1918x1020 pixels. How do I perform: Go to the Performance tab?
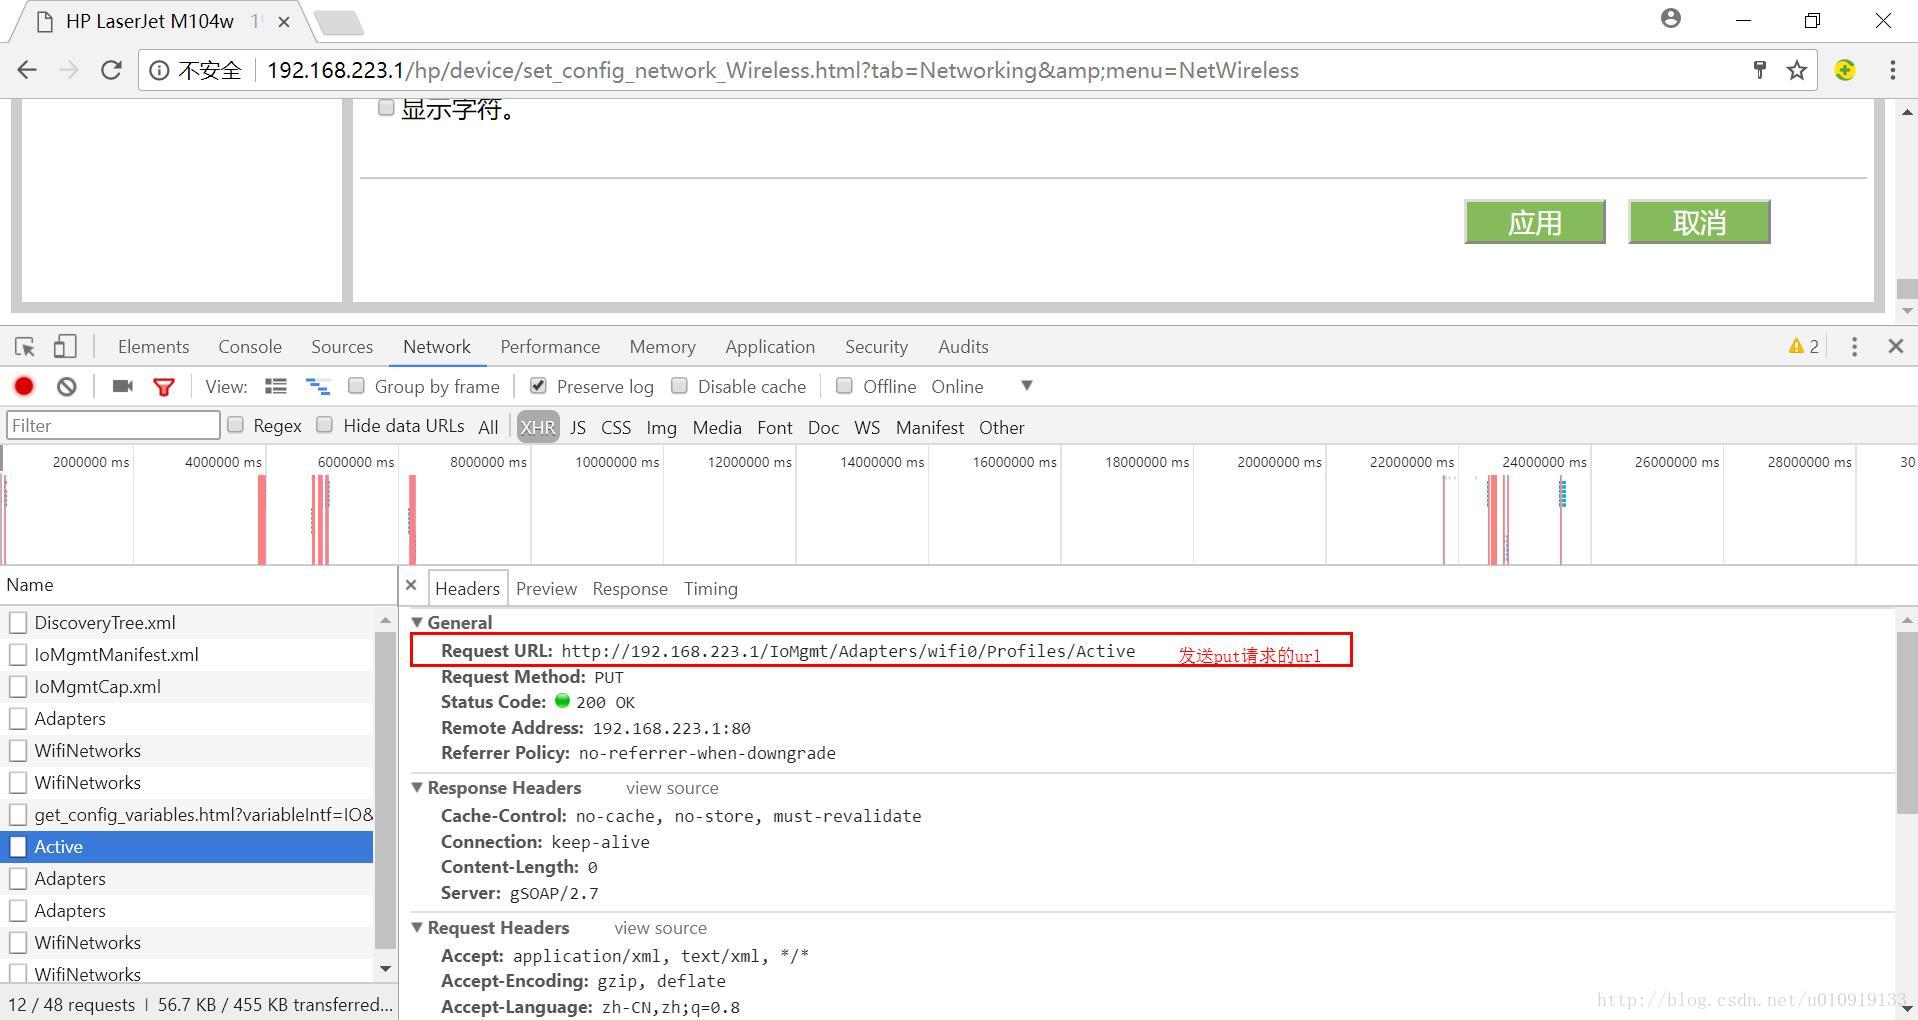click(x=550, y=347)
